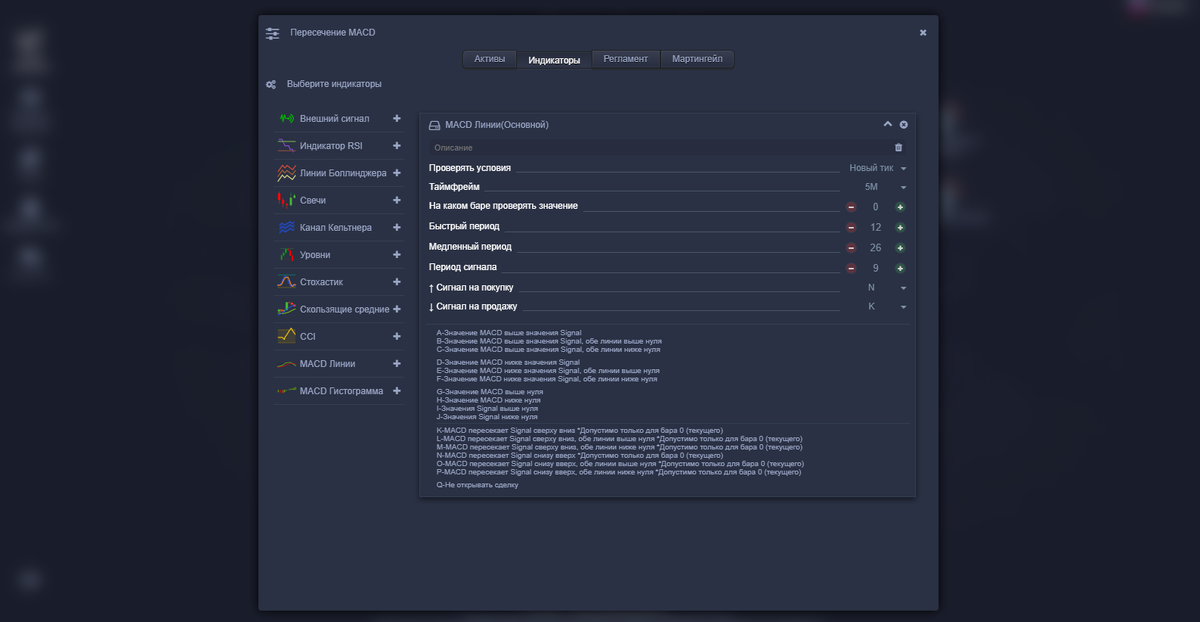Add Линии Боллинджера using its plus icon
Image resolution: width=1200 pixels, height=622 pixels.
[397, 173]
